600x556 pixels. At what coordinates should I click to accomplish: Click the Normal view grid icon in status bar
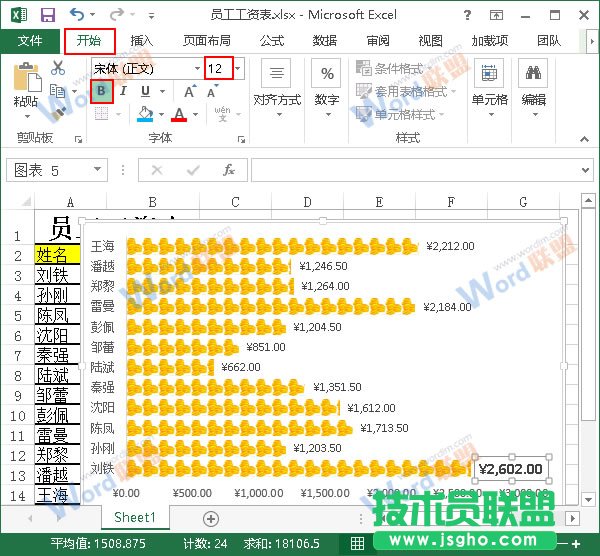(357, 543)
